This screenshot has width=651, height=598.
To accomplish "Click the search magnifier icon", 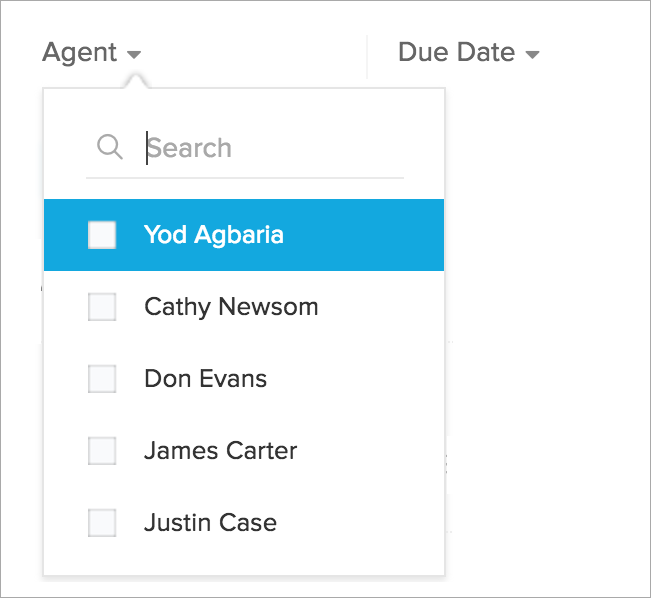I will point(109,148).
